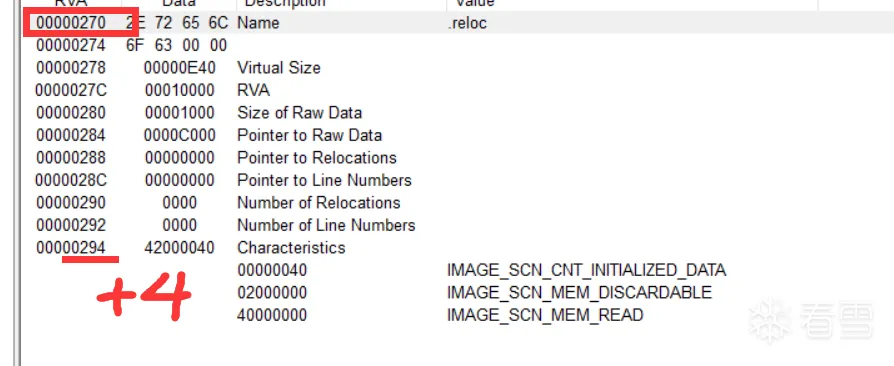The width and height of the screenshot is (894, 366).
Task: Click data value 00010000
Action: tap(180, 90)
